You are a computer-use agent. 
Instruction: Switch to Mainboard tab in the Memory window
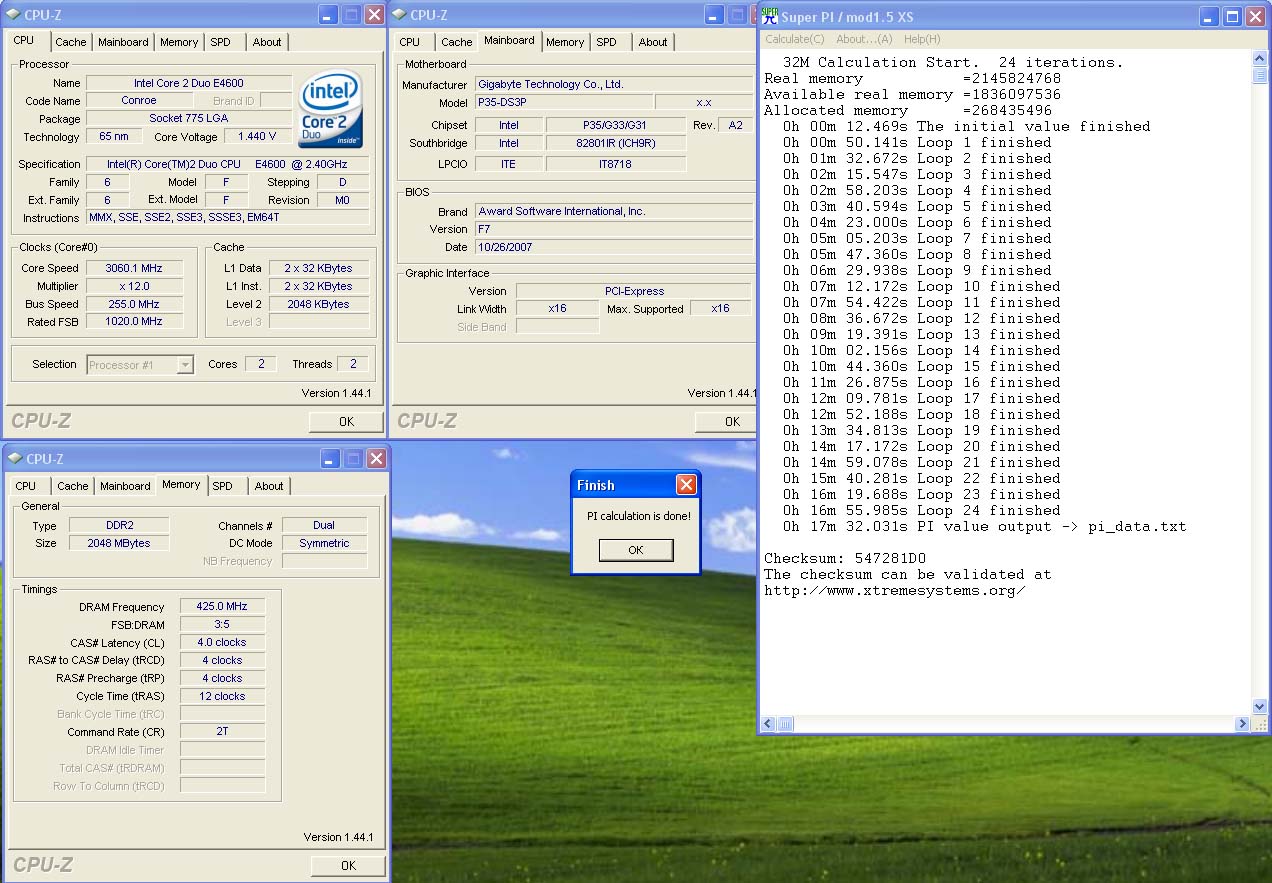click(x=125, y=486)
